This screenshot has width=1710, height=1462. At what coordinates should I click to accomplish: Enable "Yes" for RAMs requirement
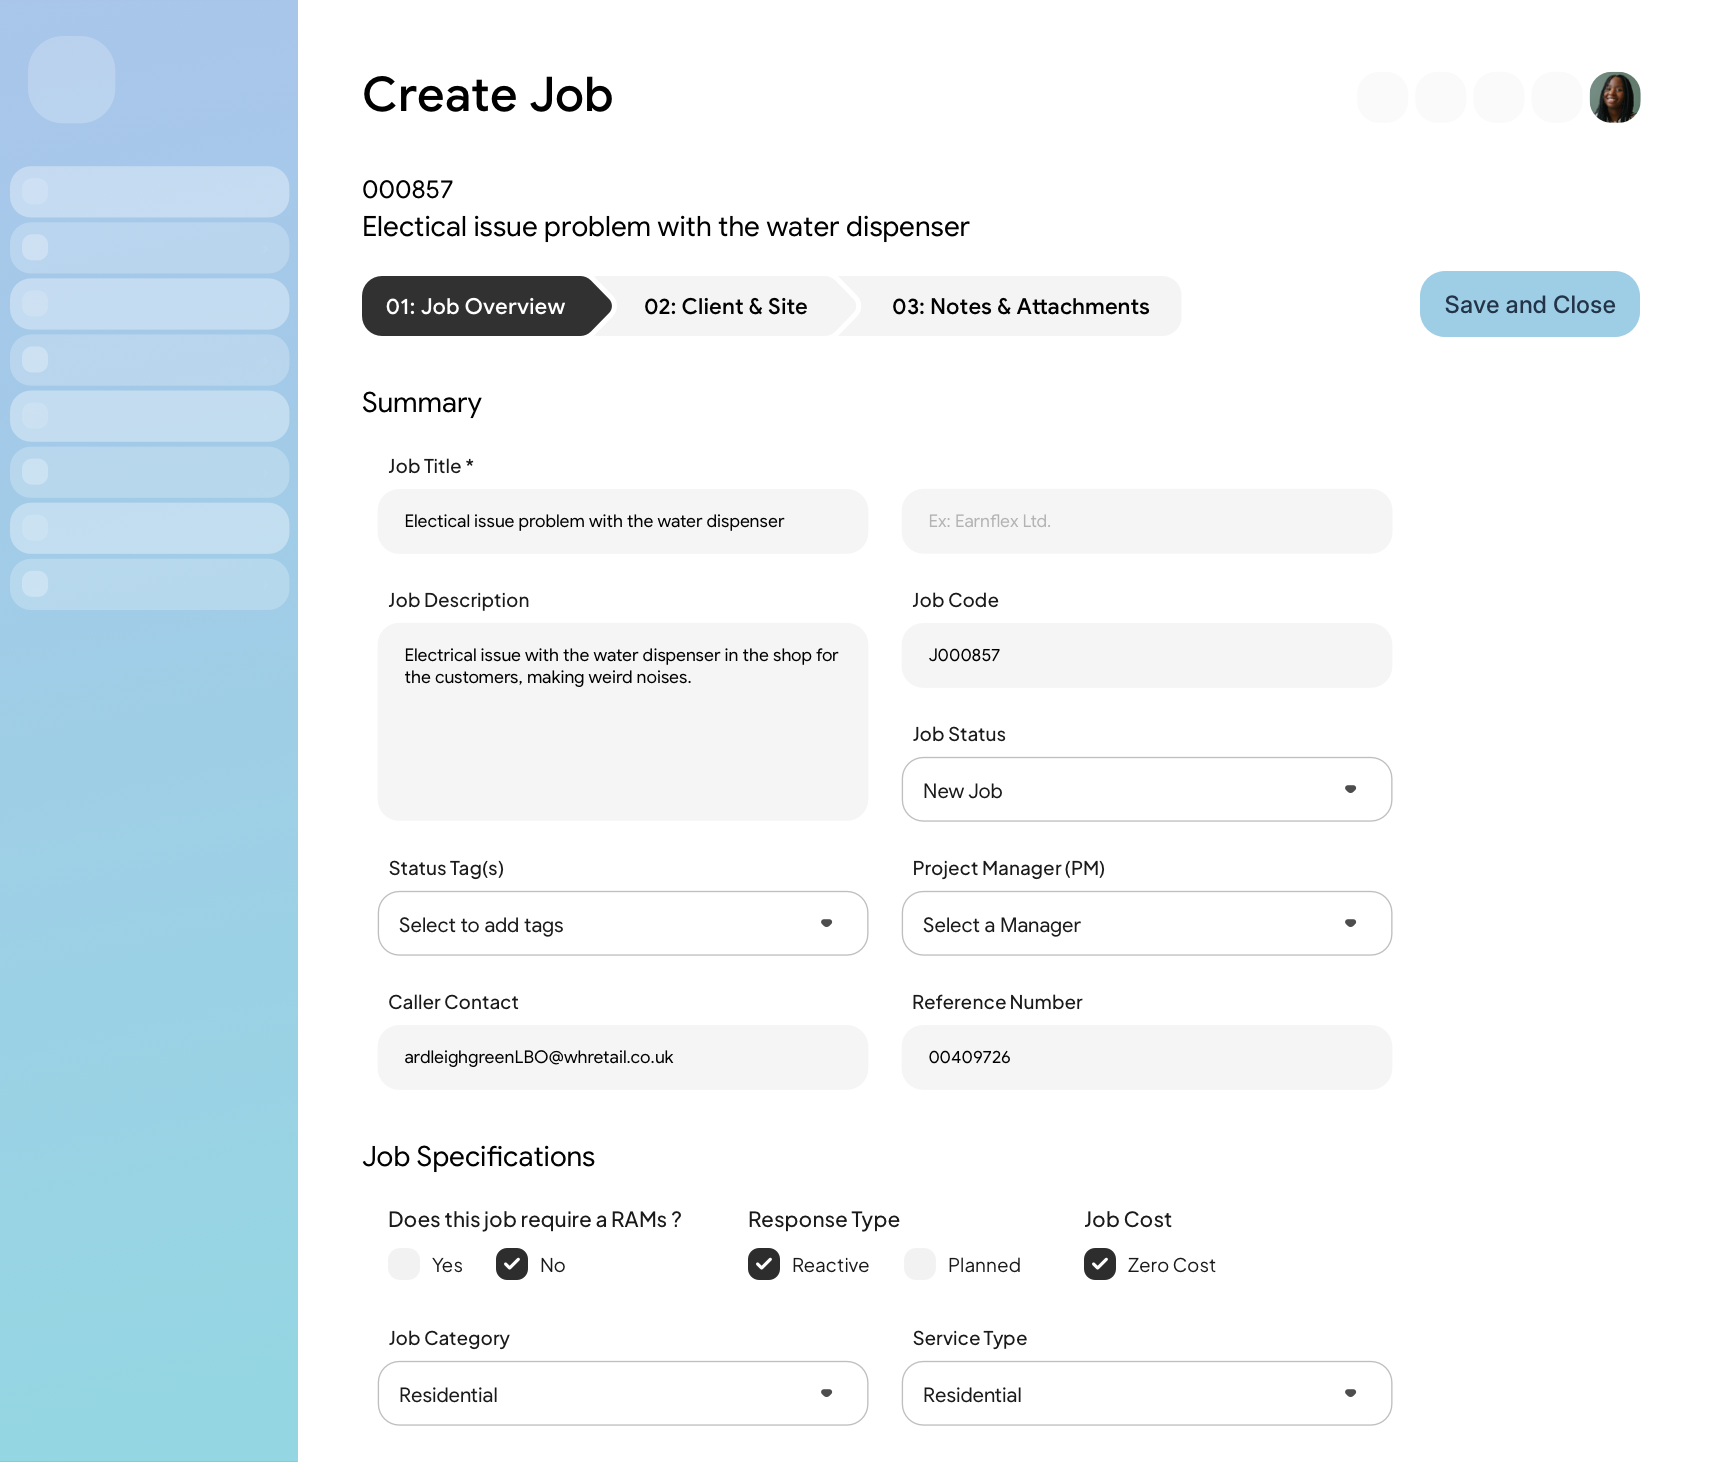coord(403,1264)
